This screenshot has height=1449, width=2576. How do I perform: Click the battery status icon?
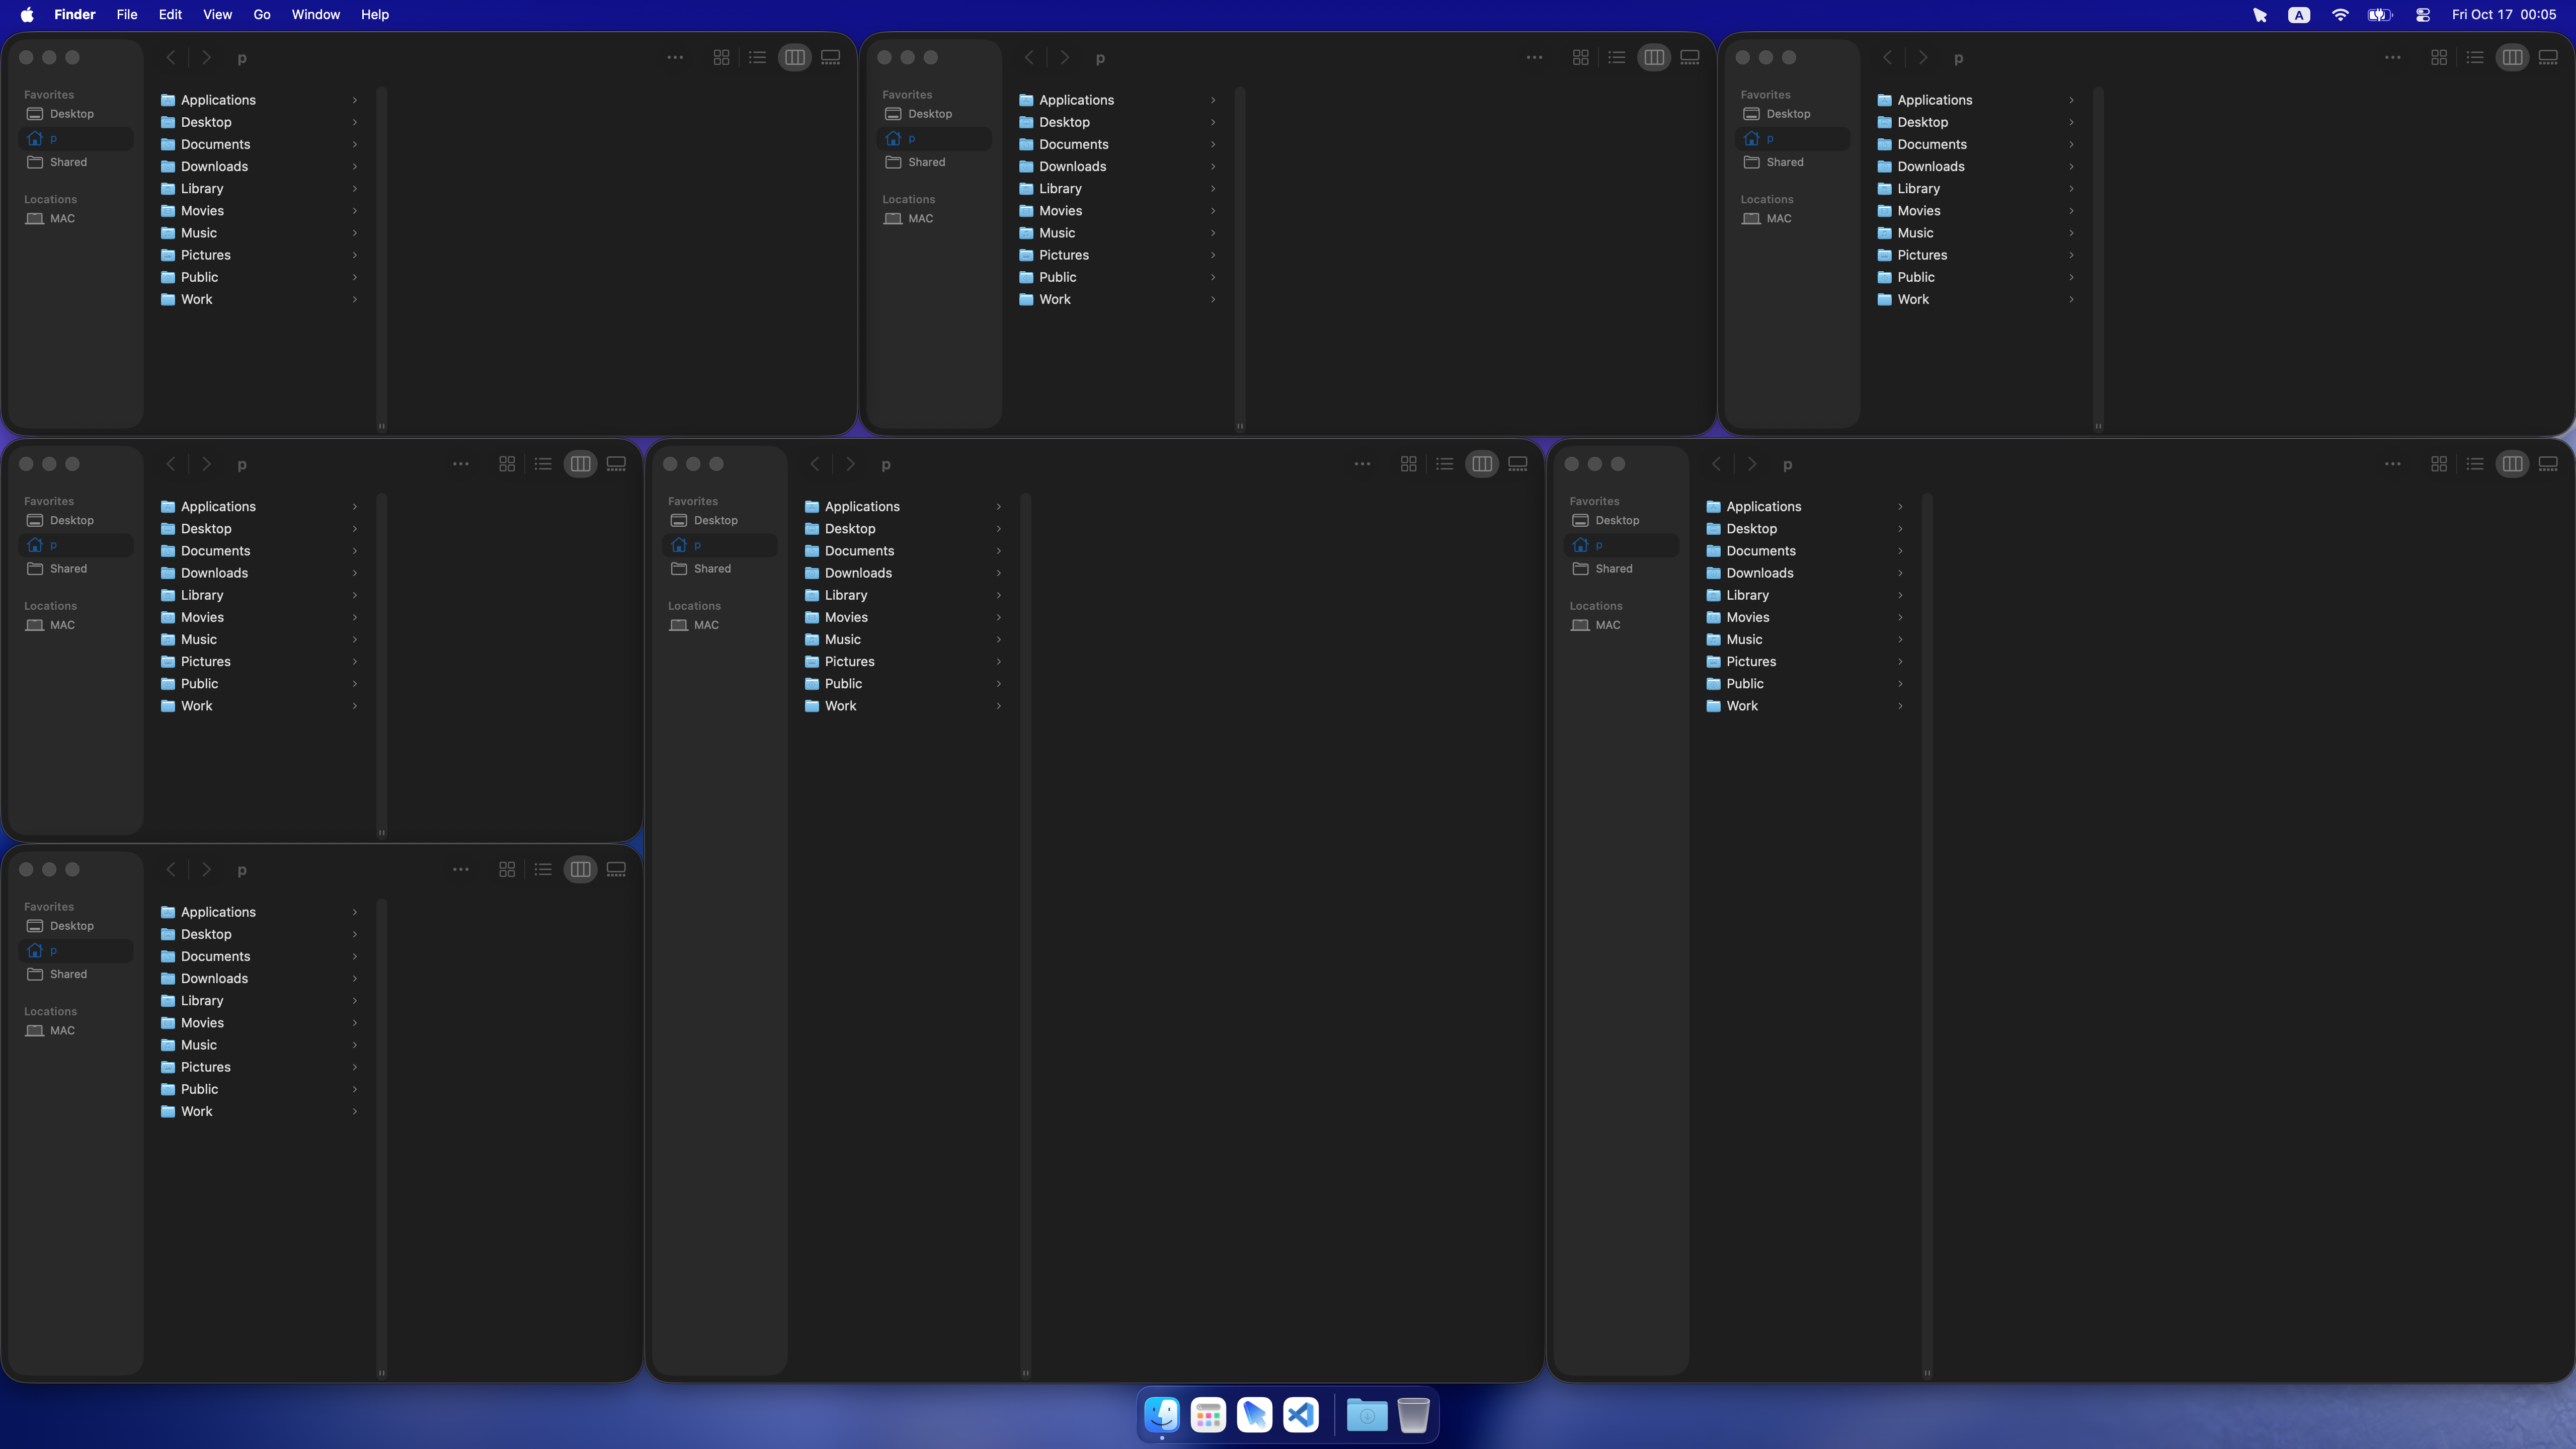(x=2380, y=15)
